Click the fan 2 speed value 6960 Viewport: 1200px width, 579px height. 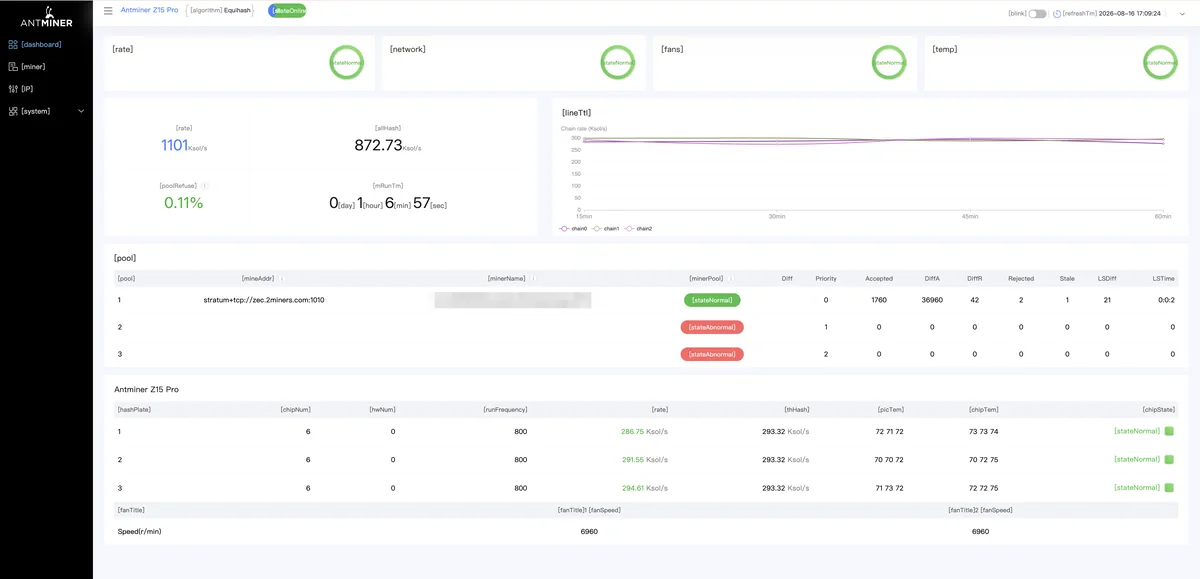(980, 531)
